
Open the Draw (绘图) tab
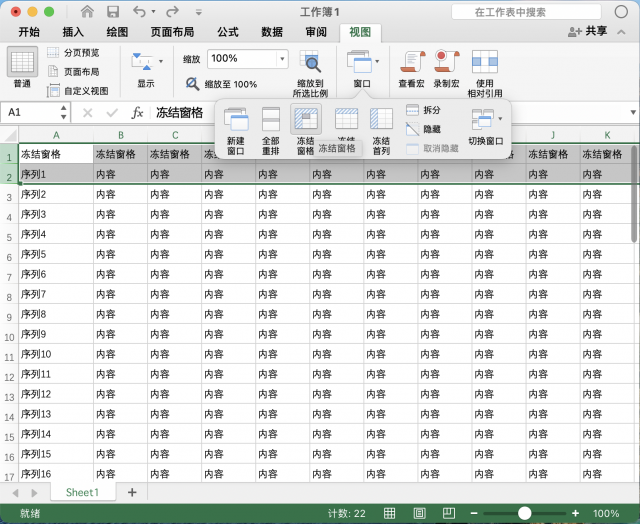[x=117, y=32]
